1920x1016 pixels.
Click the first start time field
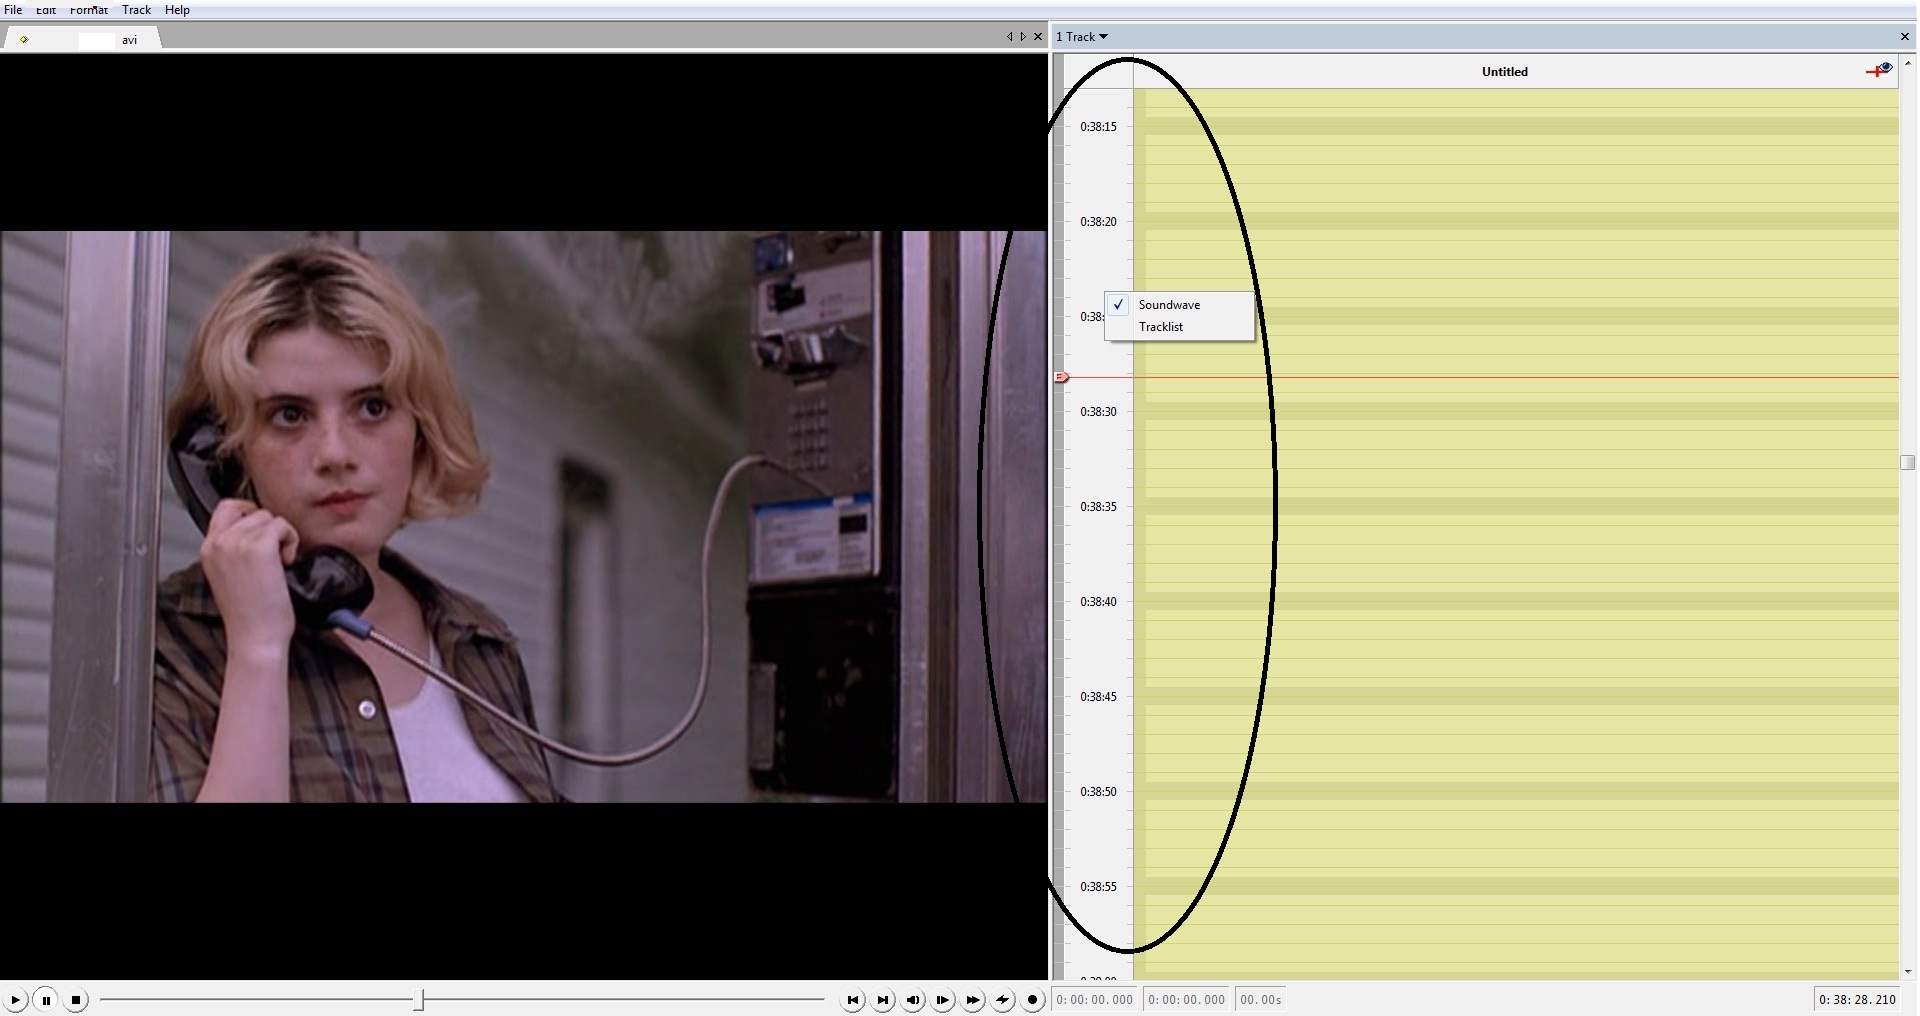1095,999
